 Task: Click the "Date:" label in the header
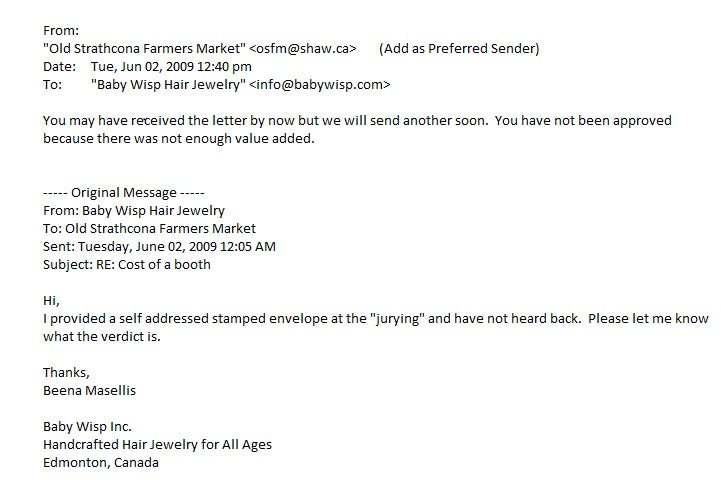[61, 67]
